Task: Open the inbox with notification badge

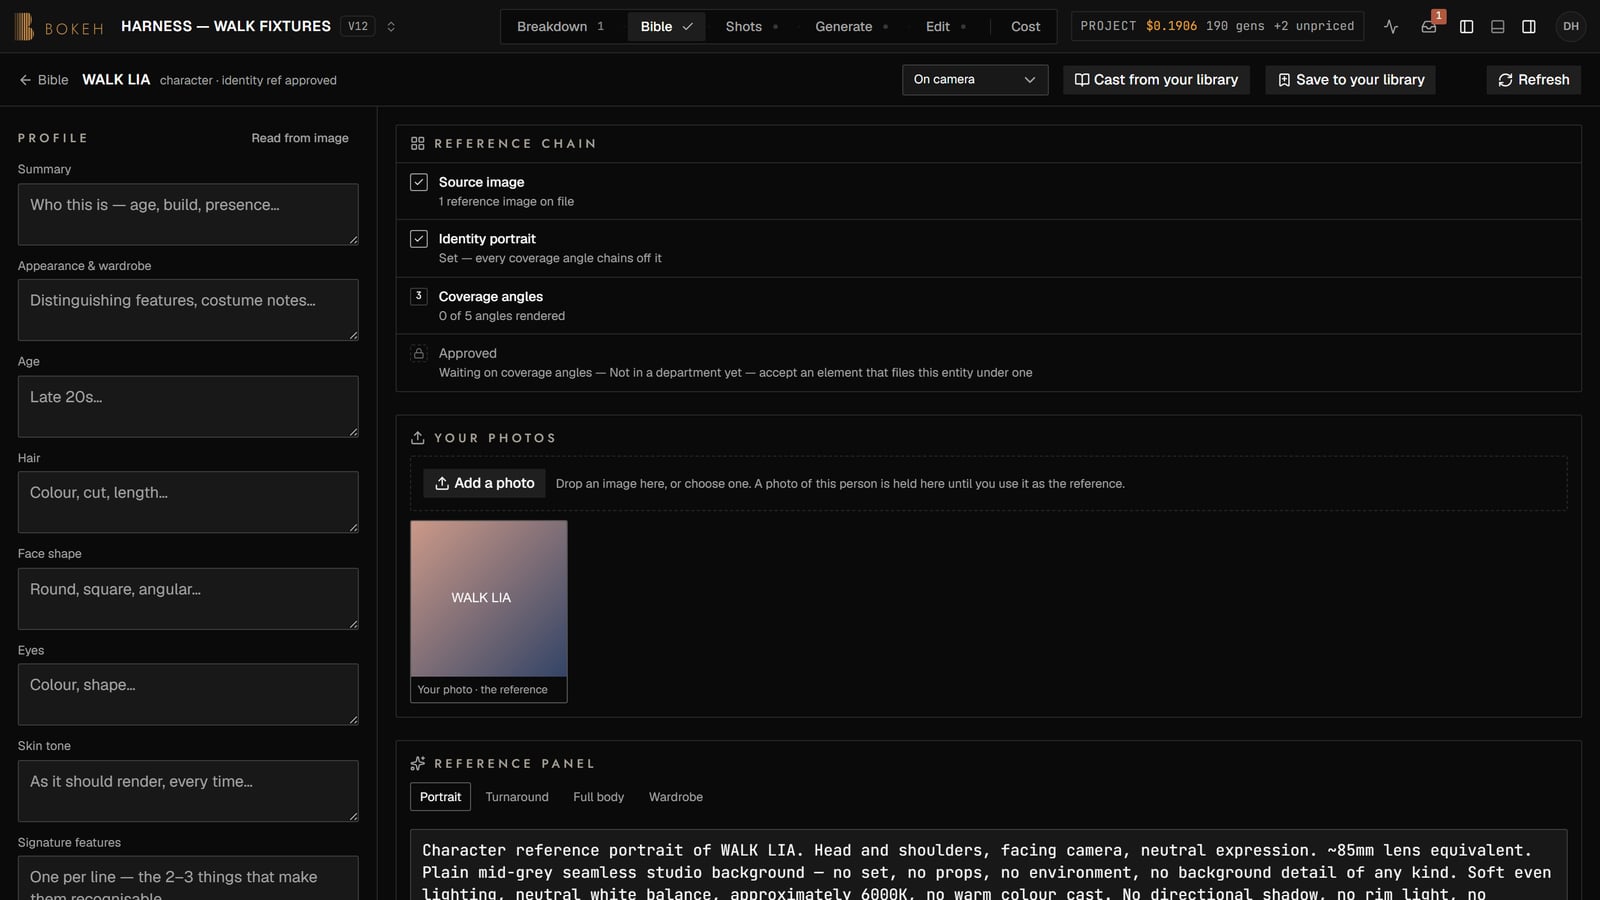Action: point(1429,27)
